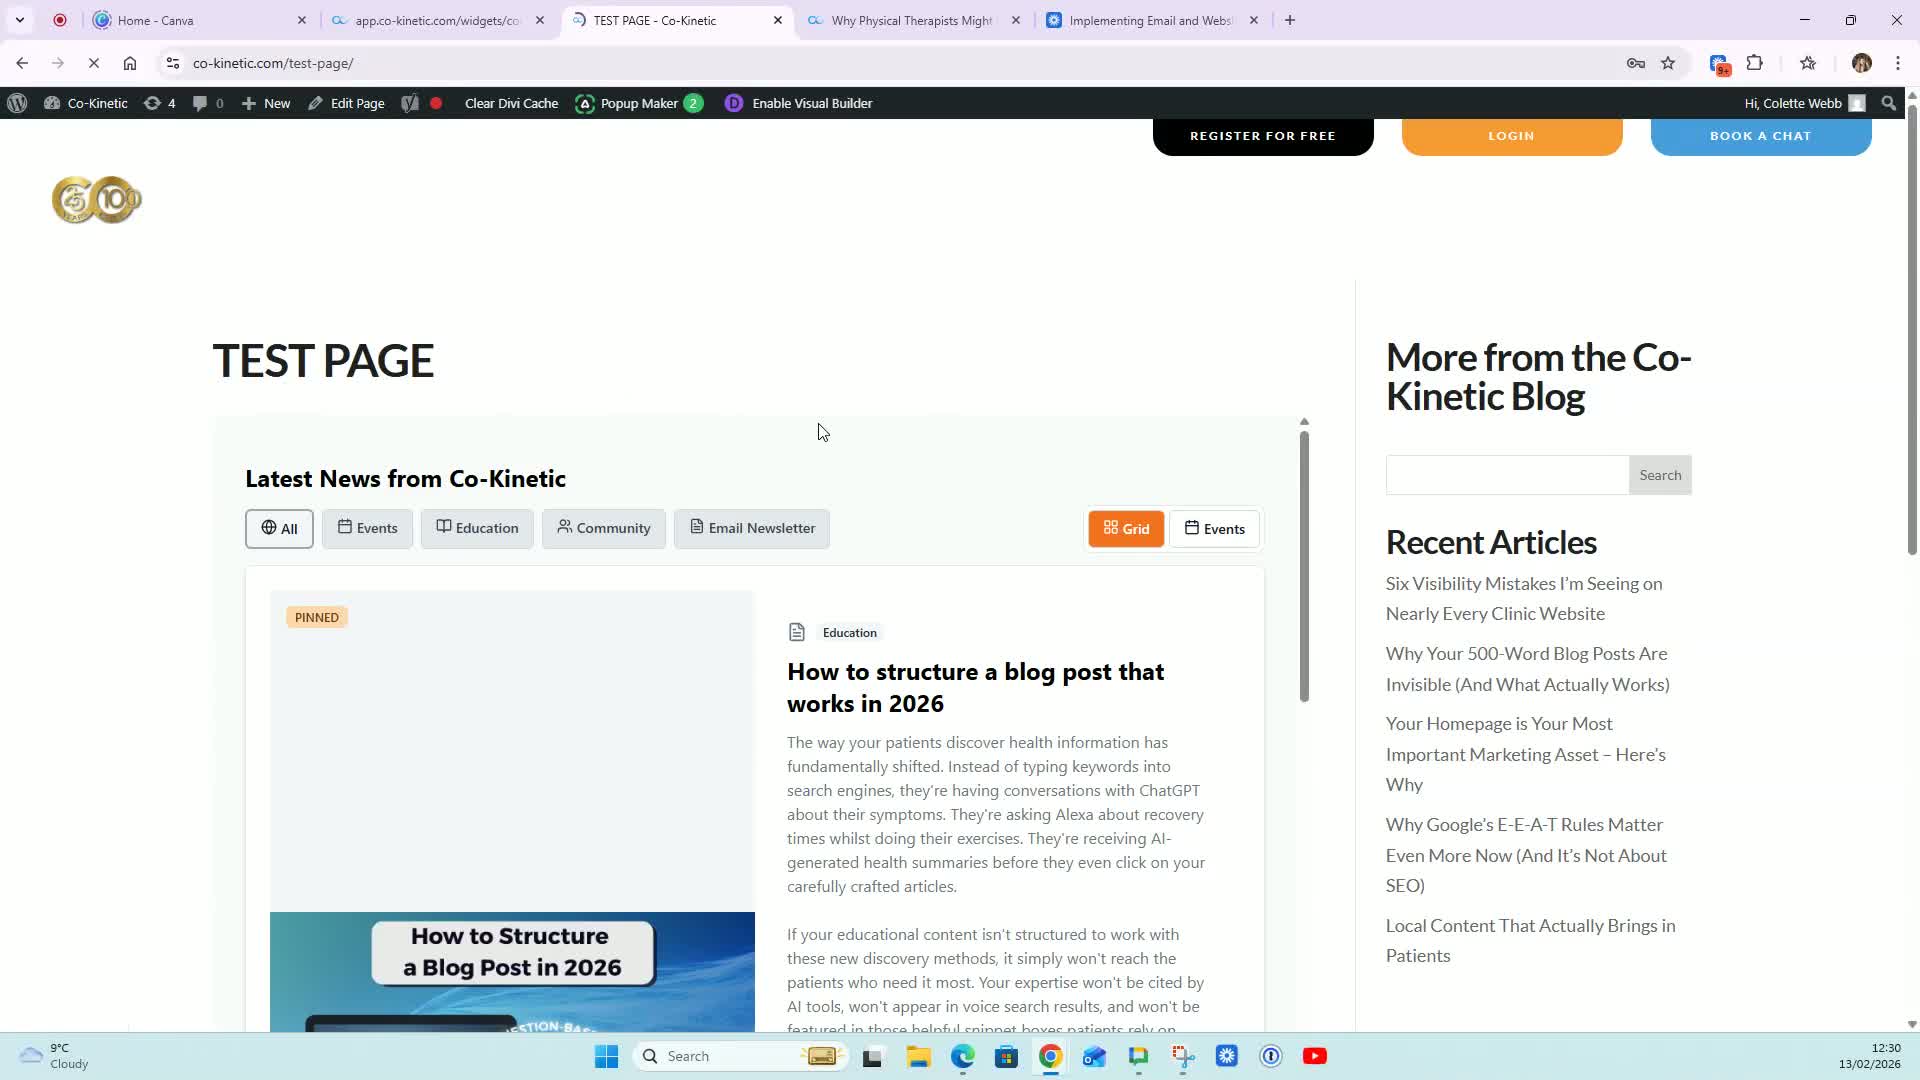The image size is (1920, 1080).
Task: Open the Windows Start menu
Action: (606, 1056)
